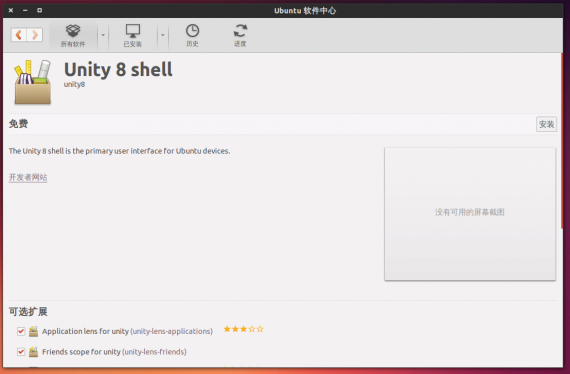Click the Friends scope for unity package icon
Image resolution: width=570 pixels, height=374 pixels.
click(33, 352)
